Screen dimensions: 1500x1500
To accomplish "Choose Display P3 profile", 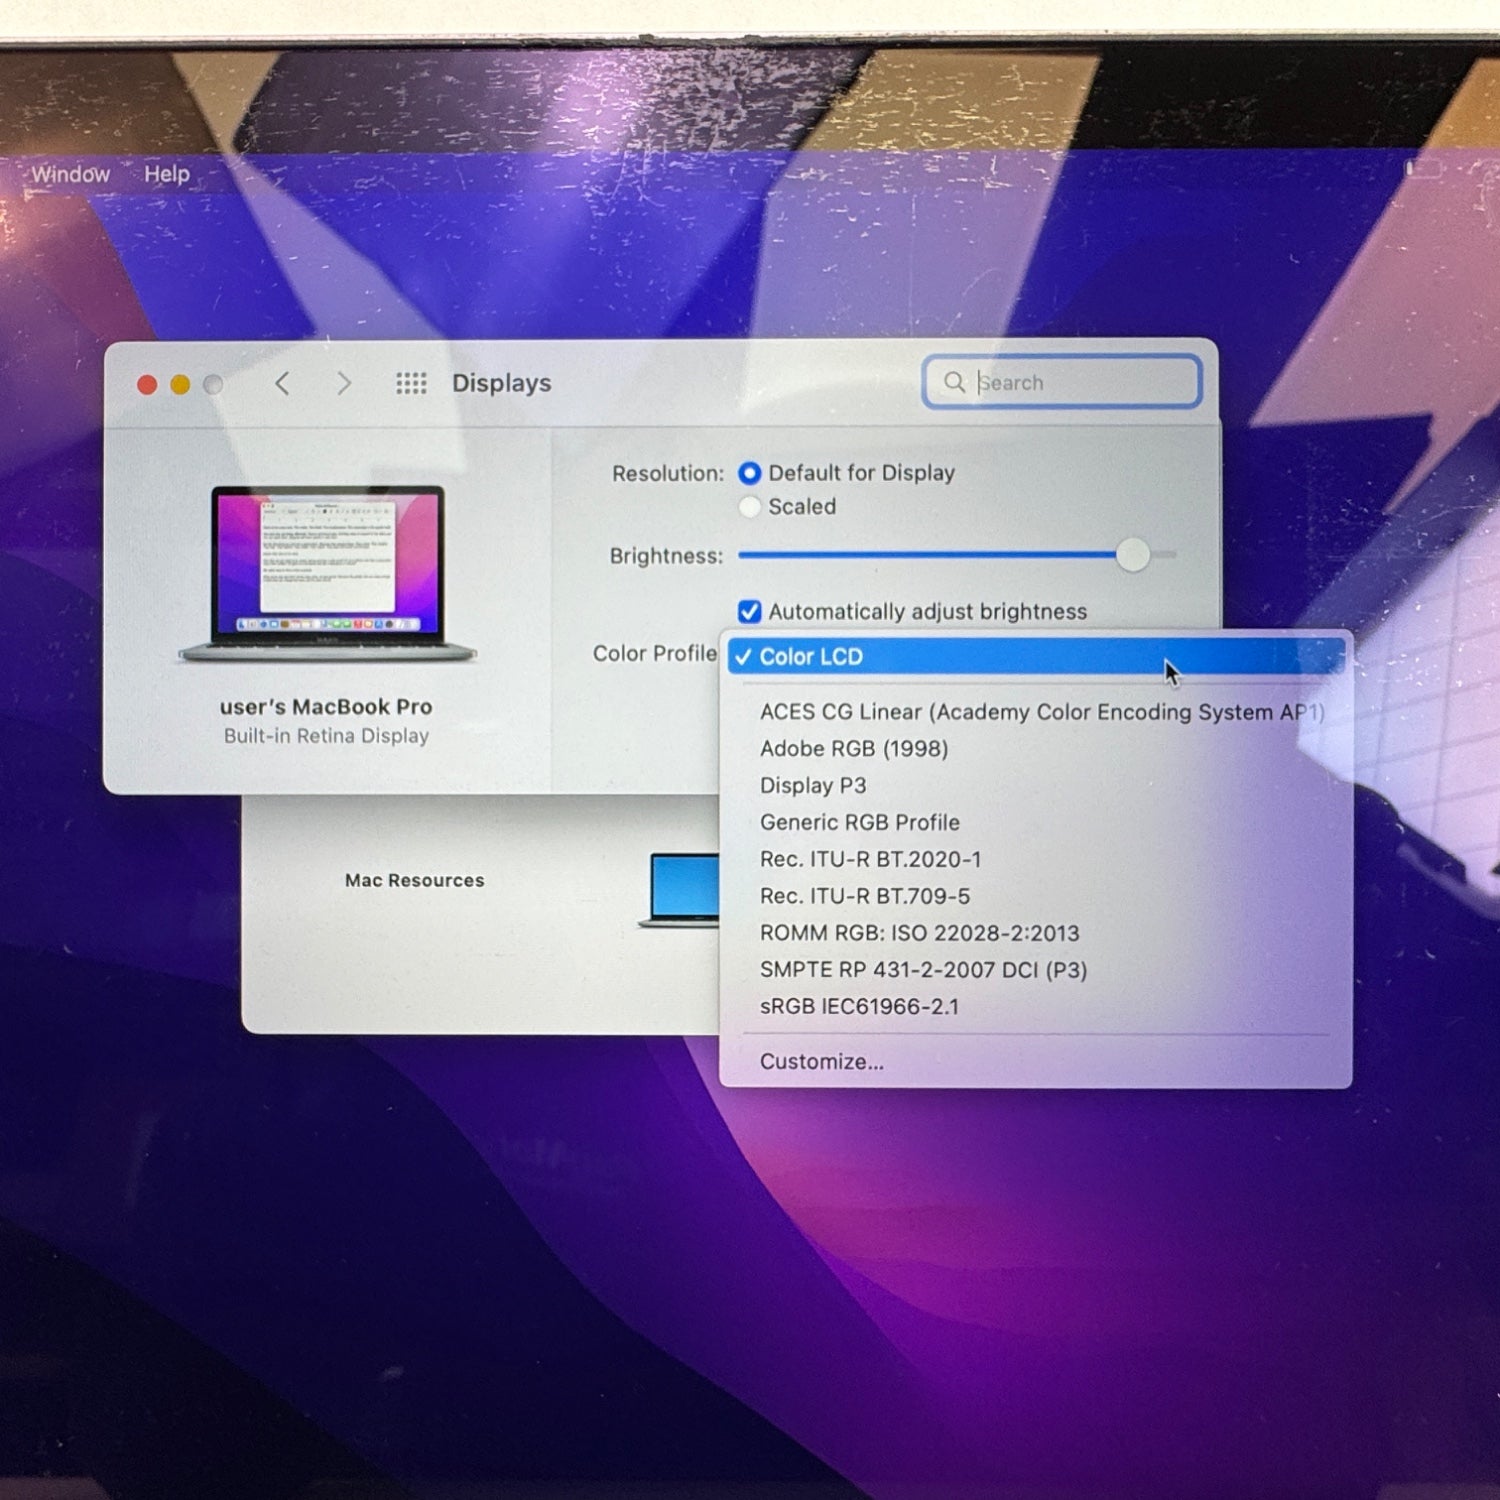I will click(x=1036, y=786).
